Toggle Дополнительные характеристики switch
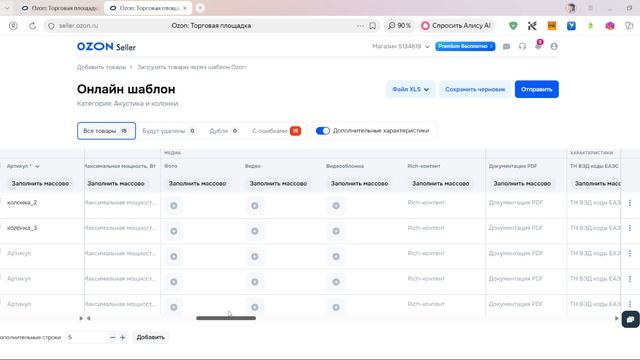Screen dimensions: 640x360 (x=322, y=131)
